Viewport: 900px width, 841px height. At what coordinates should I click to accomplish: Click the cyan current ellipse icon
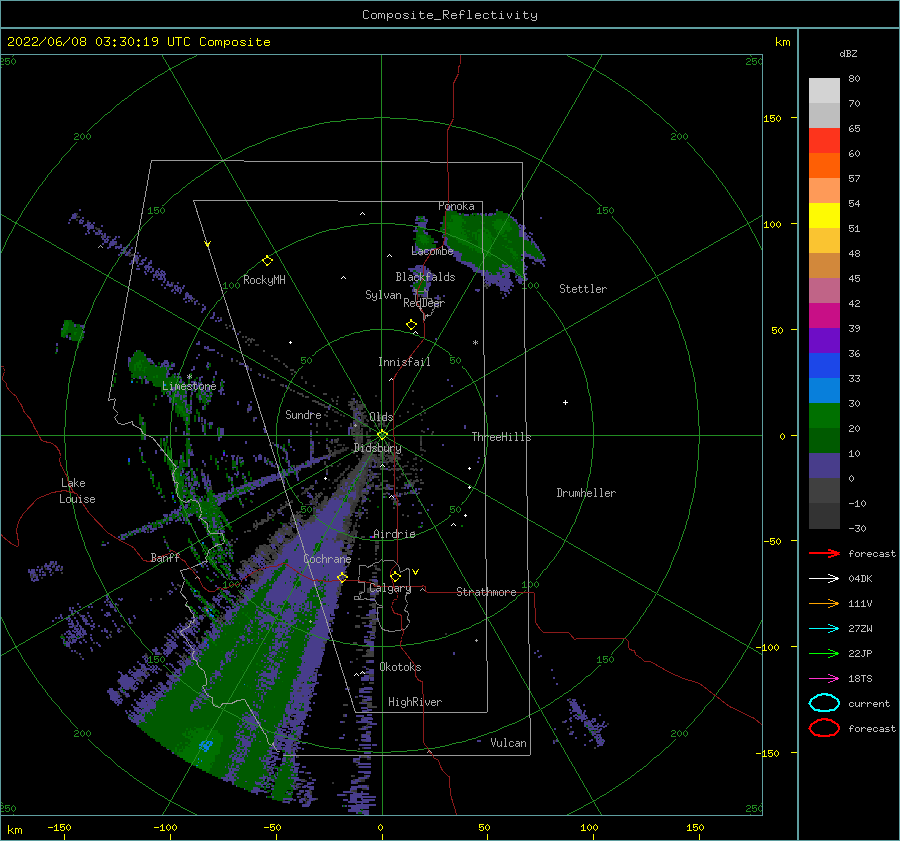point(824,703)
